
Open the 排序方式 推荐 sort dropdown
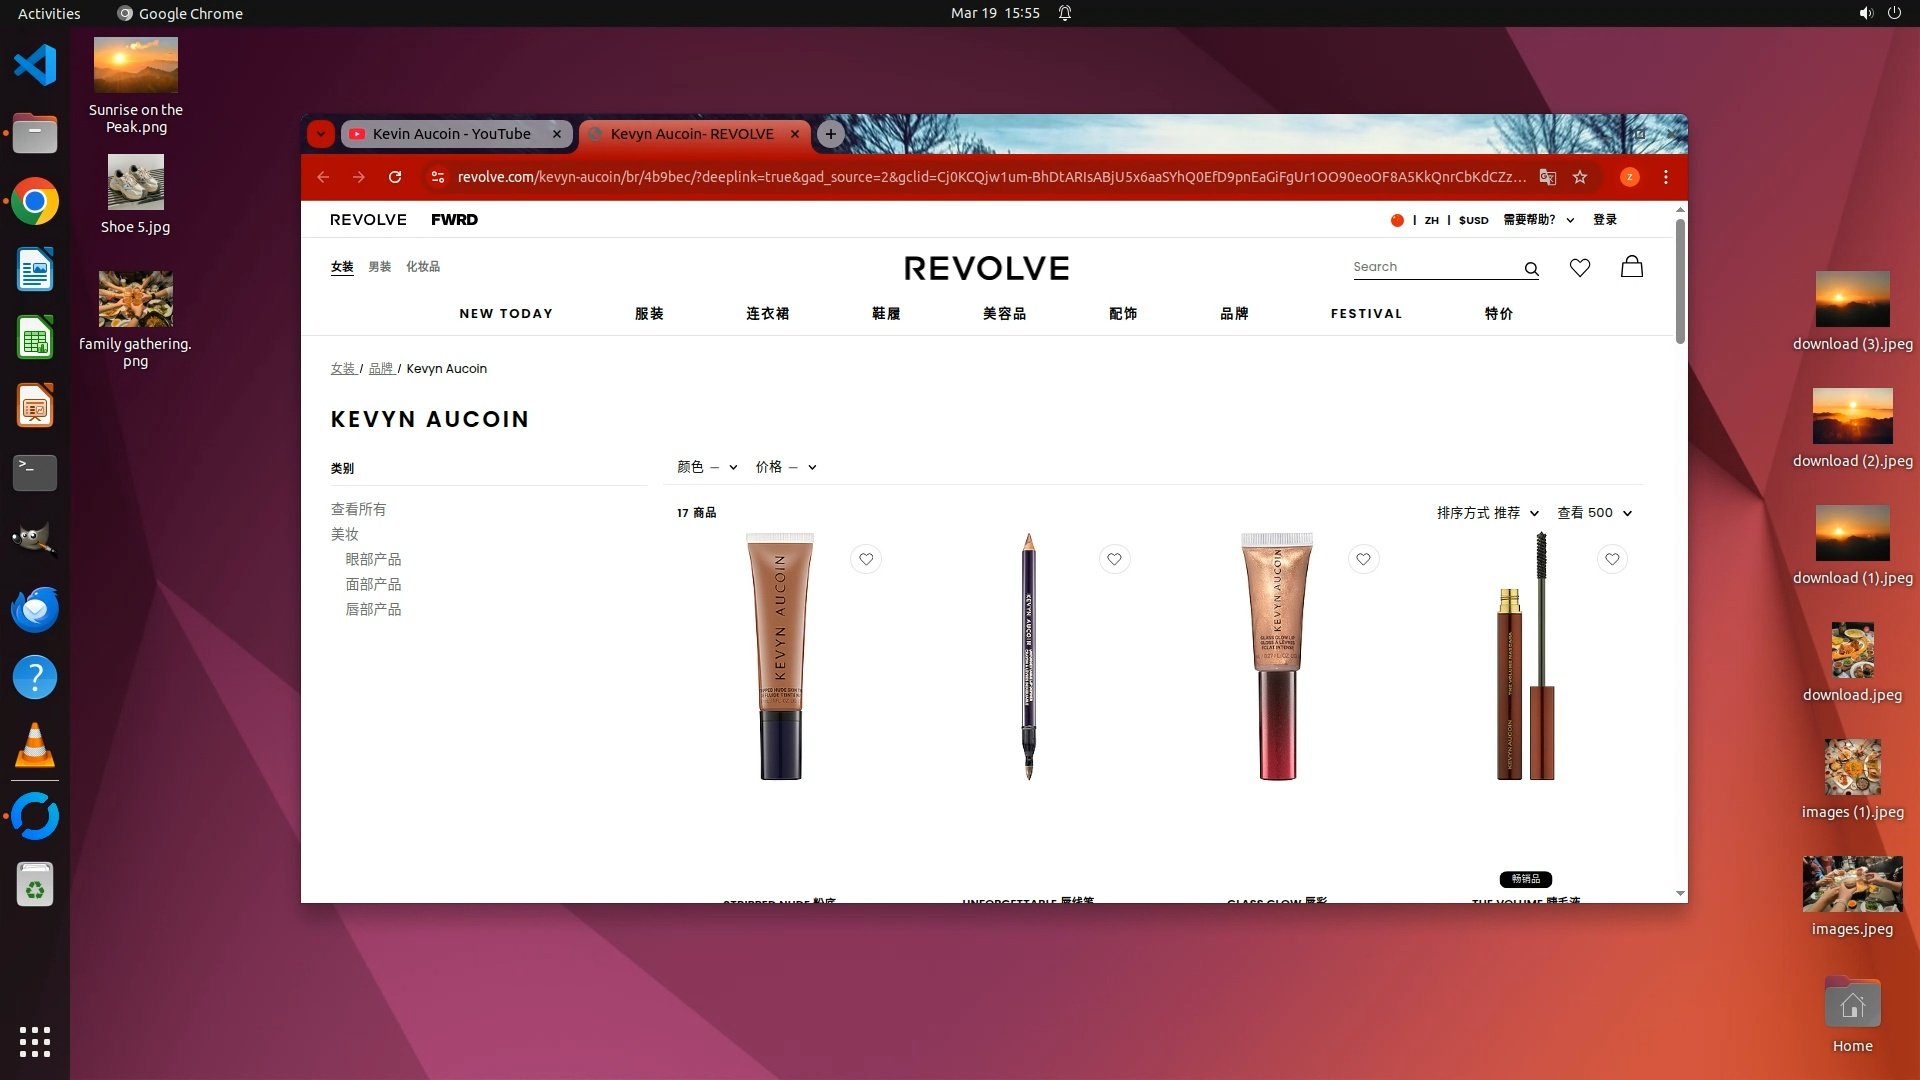tap(1487, 513)
